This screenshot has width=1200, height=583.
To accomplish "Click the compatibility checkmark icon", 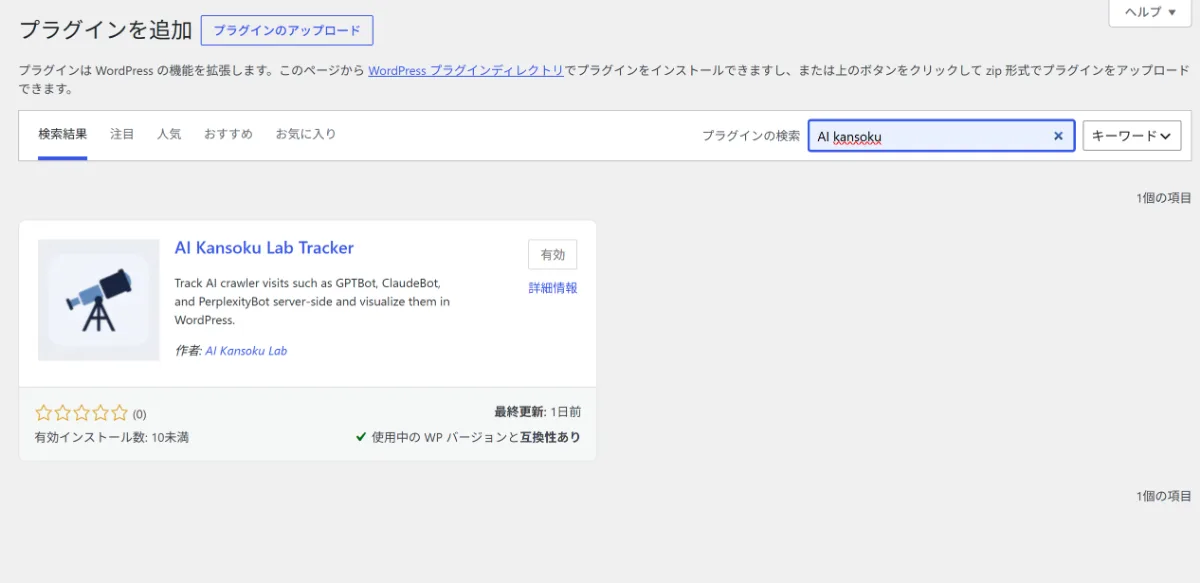I will tap(361, 437).
